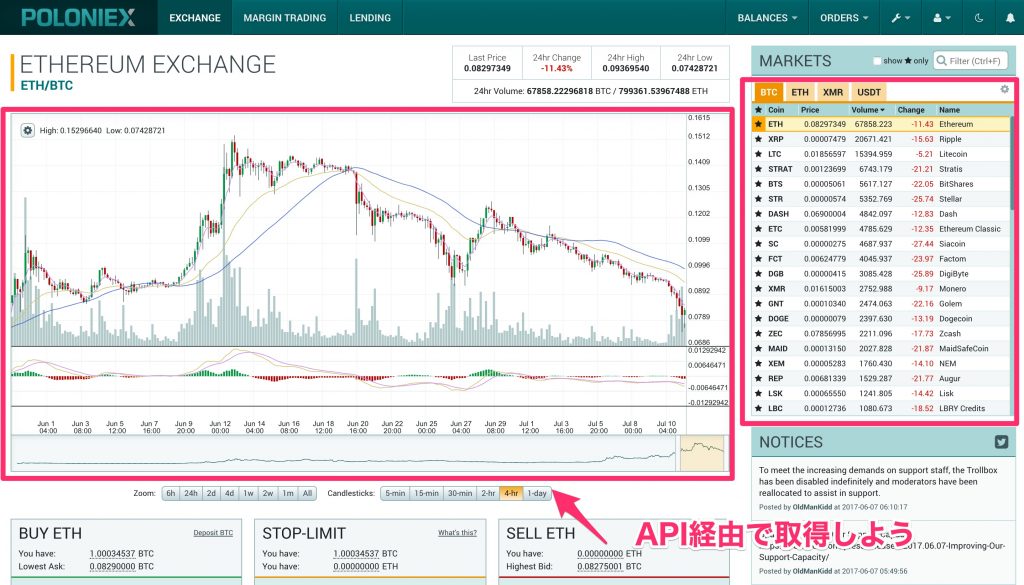Toggle the star for LBC
The height and width of the screenshot is (585, 1024).
758,409
